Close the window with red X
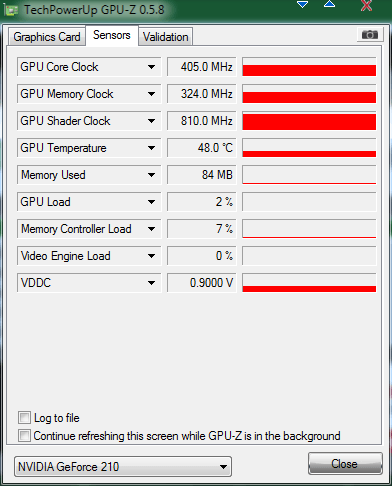Viewport: 392px width, 486px height. click(x=366, y=5)
